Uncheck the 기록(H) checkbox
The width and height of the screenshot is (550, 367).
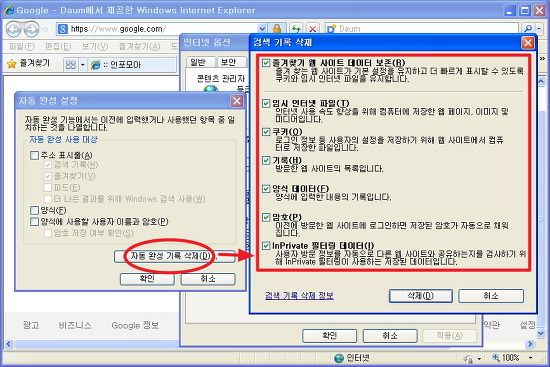click(x=266, y=160)
